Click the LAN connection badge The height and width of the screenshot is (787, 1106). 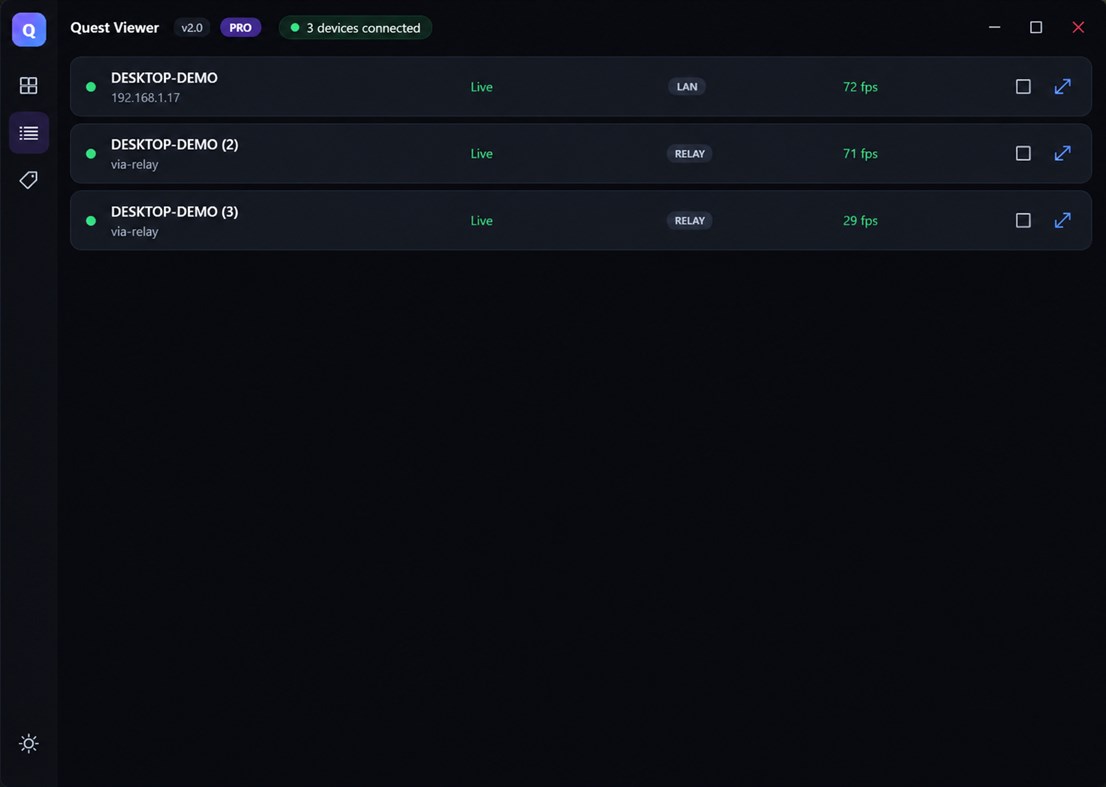(x=686, y=87)
